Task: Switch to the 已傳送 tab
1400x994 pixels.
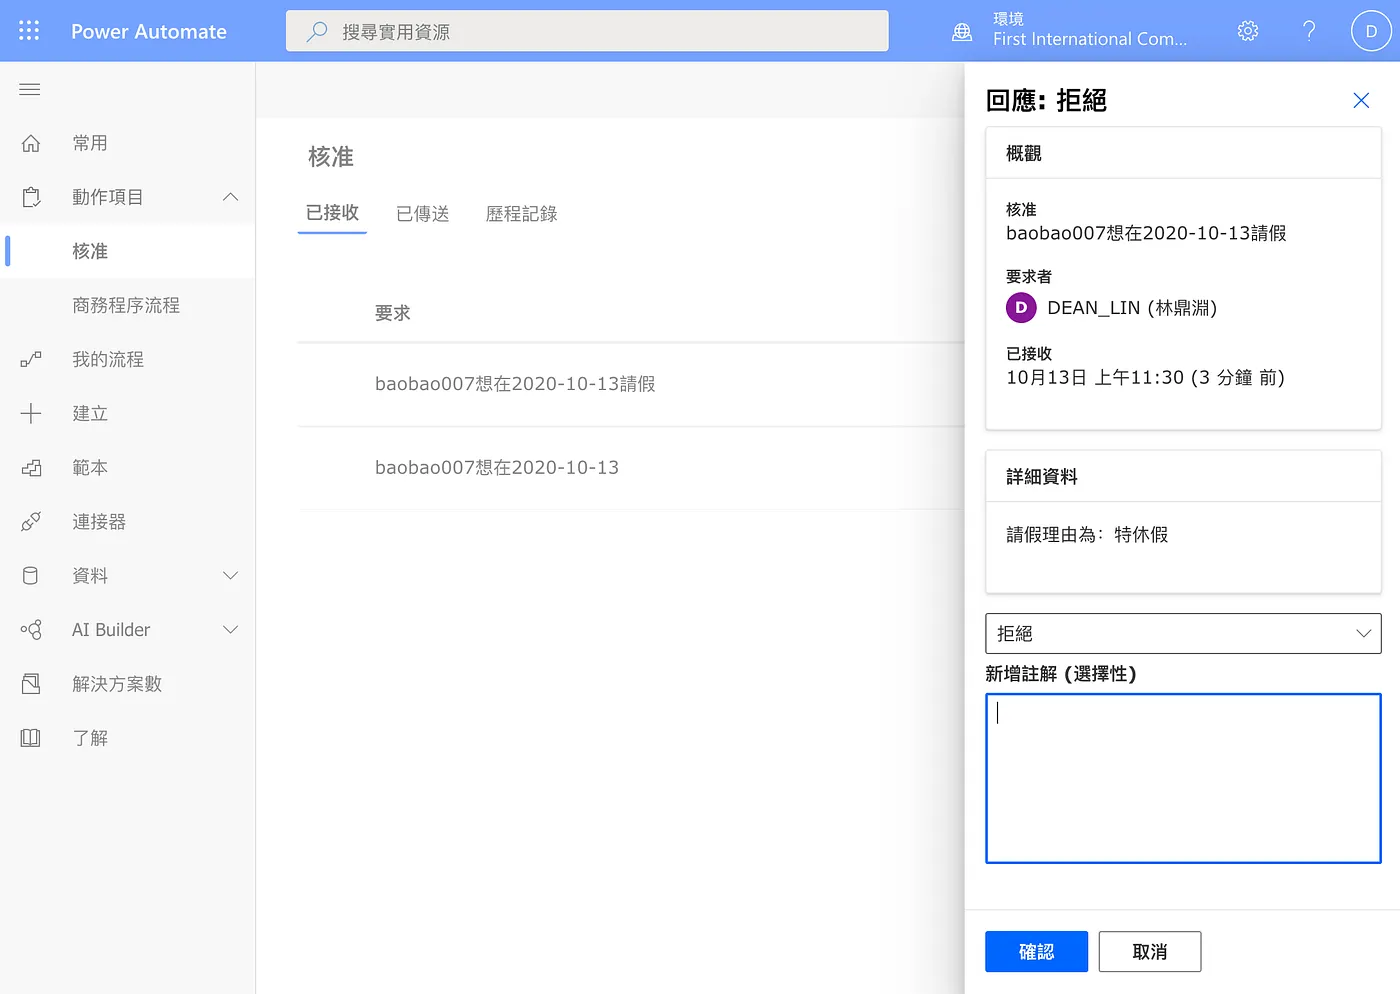Action: [x=422, y=213]
